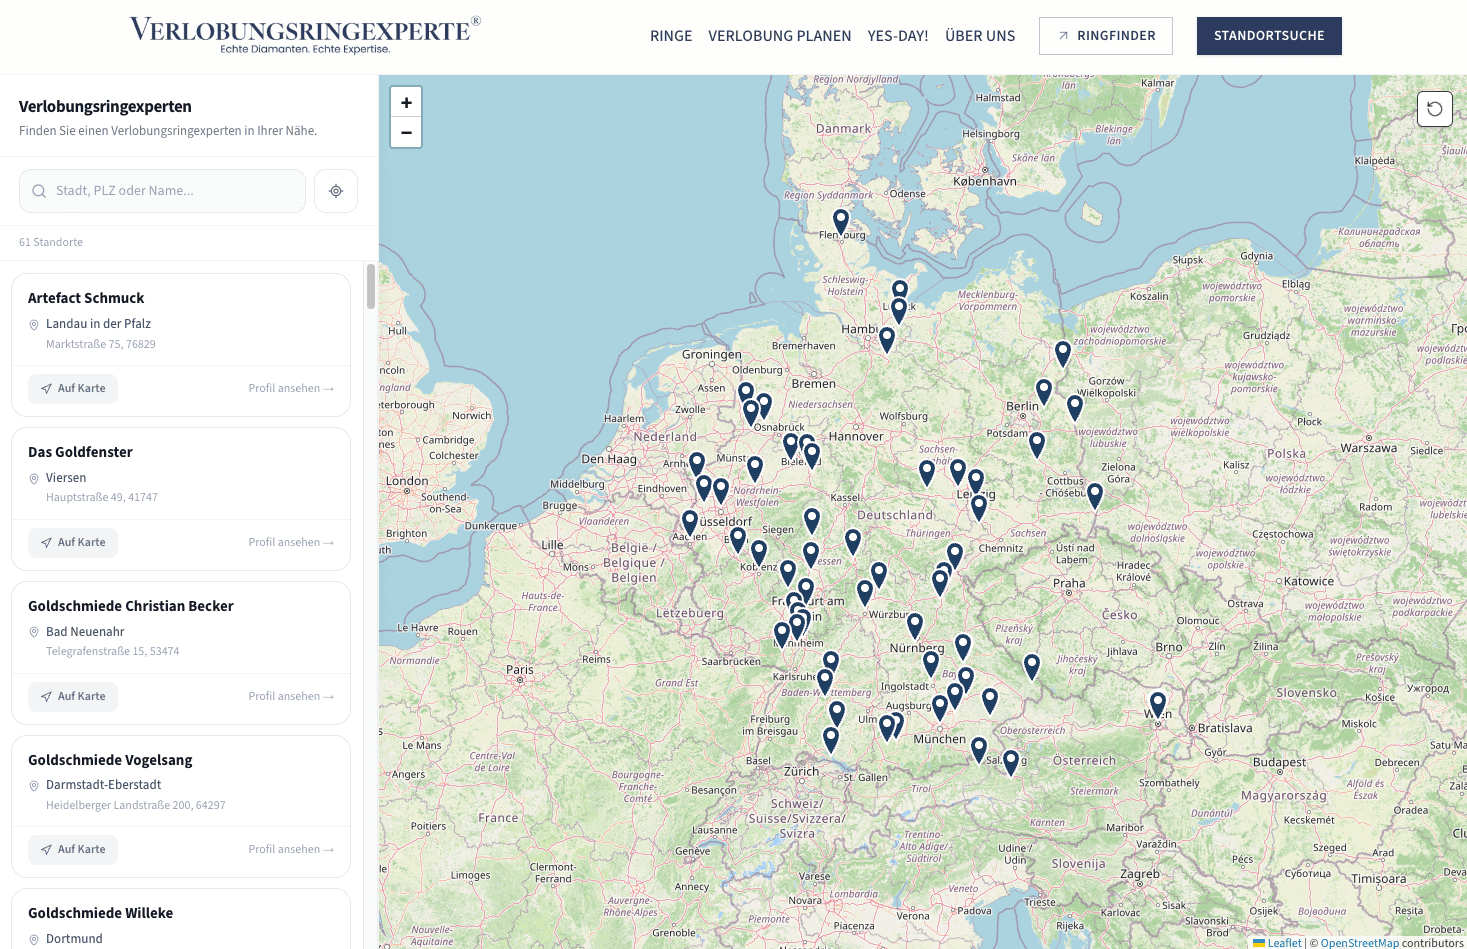
Task: Reset the map view
Action: point(1434,109)
